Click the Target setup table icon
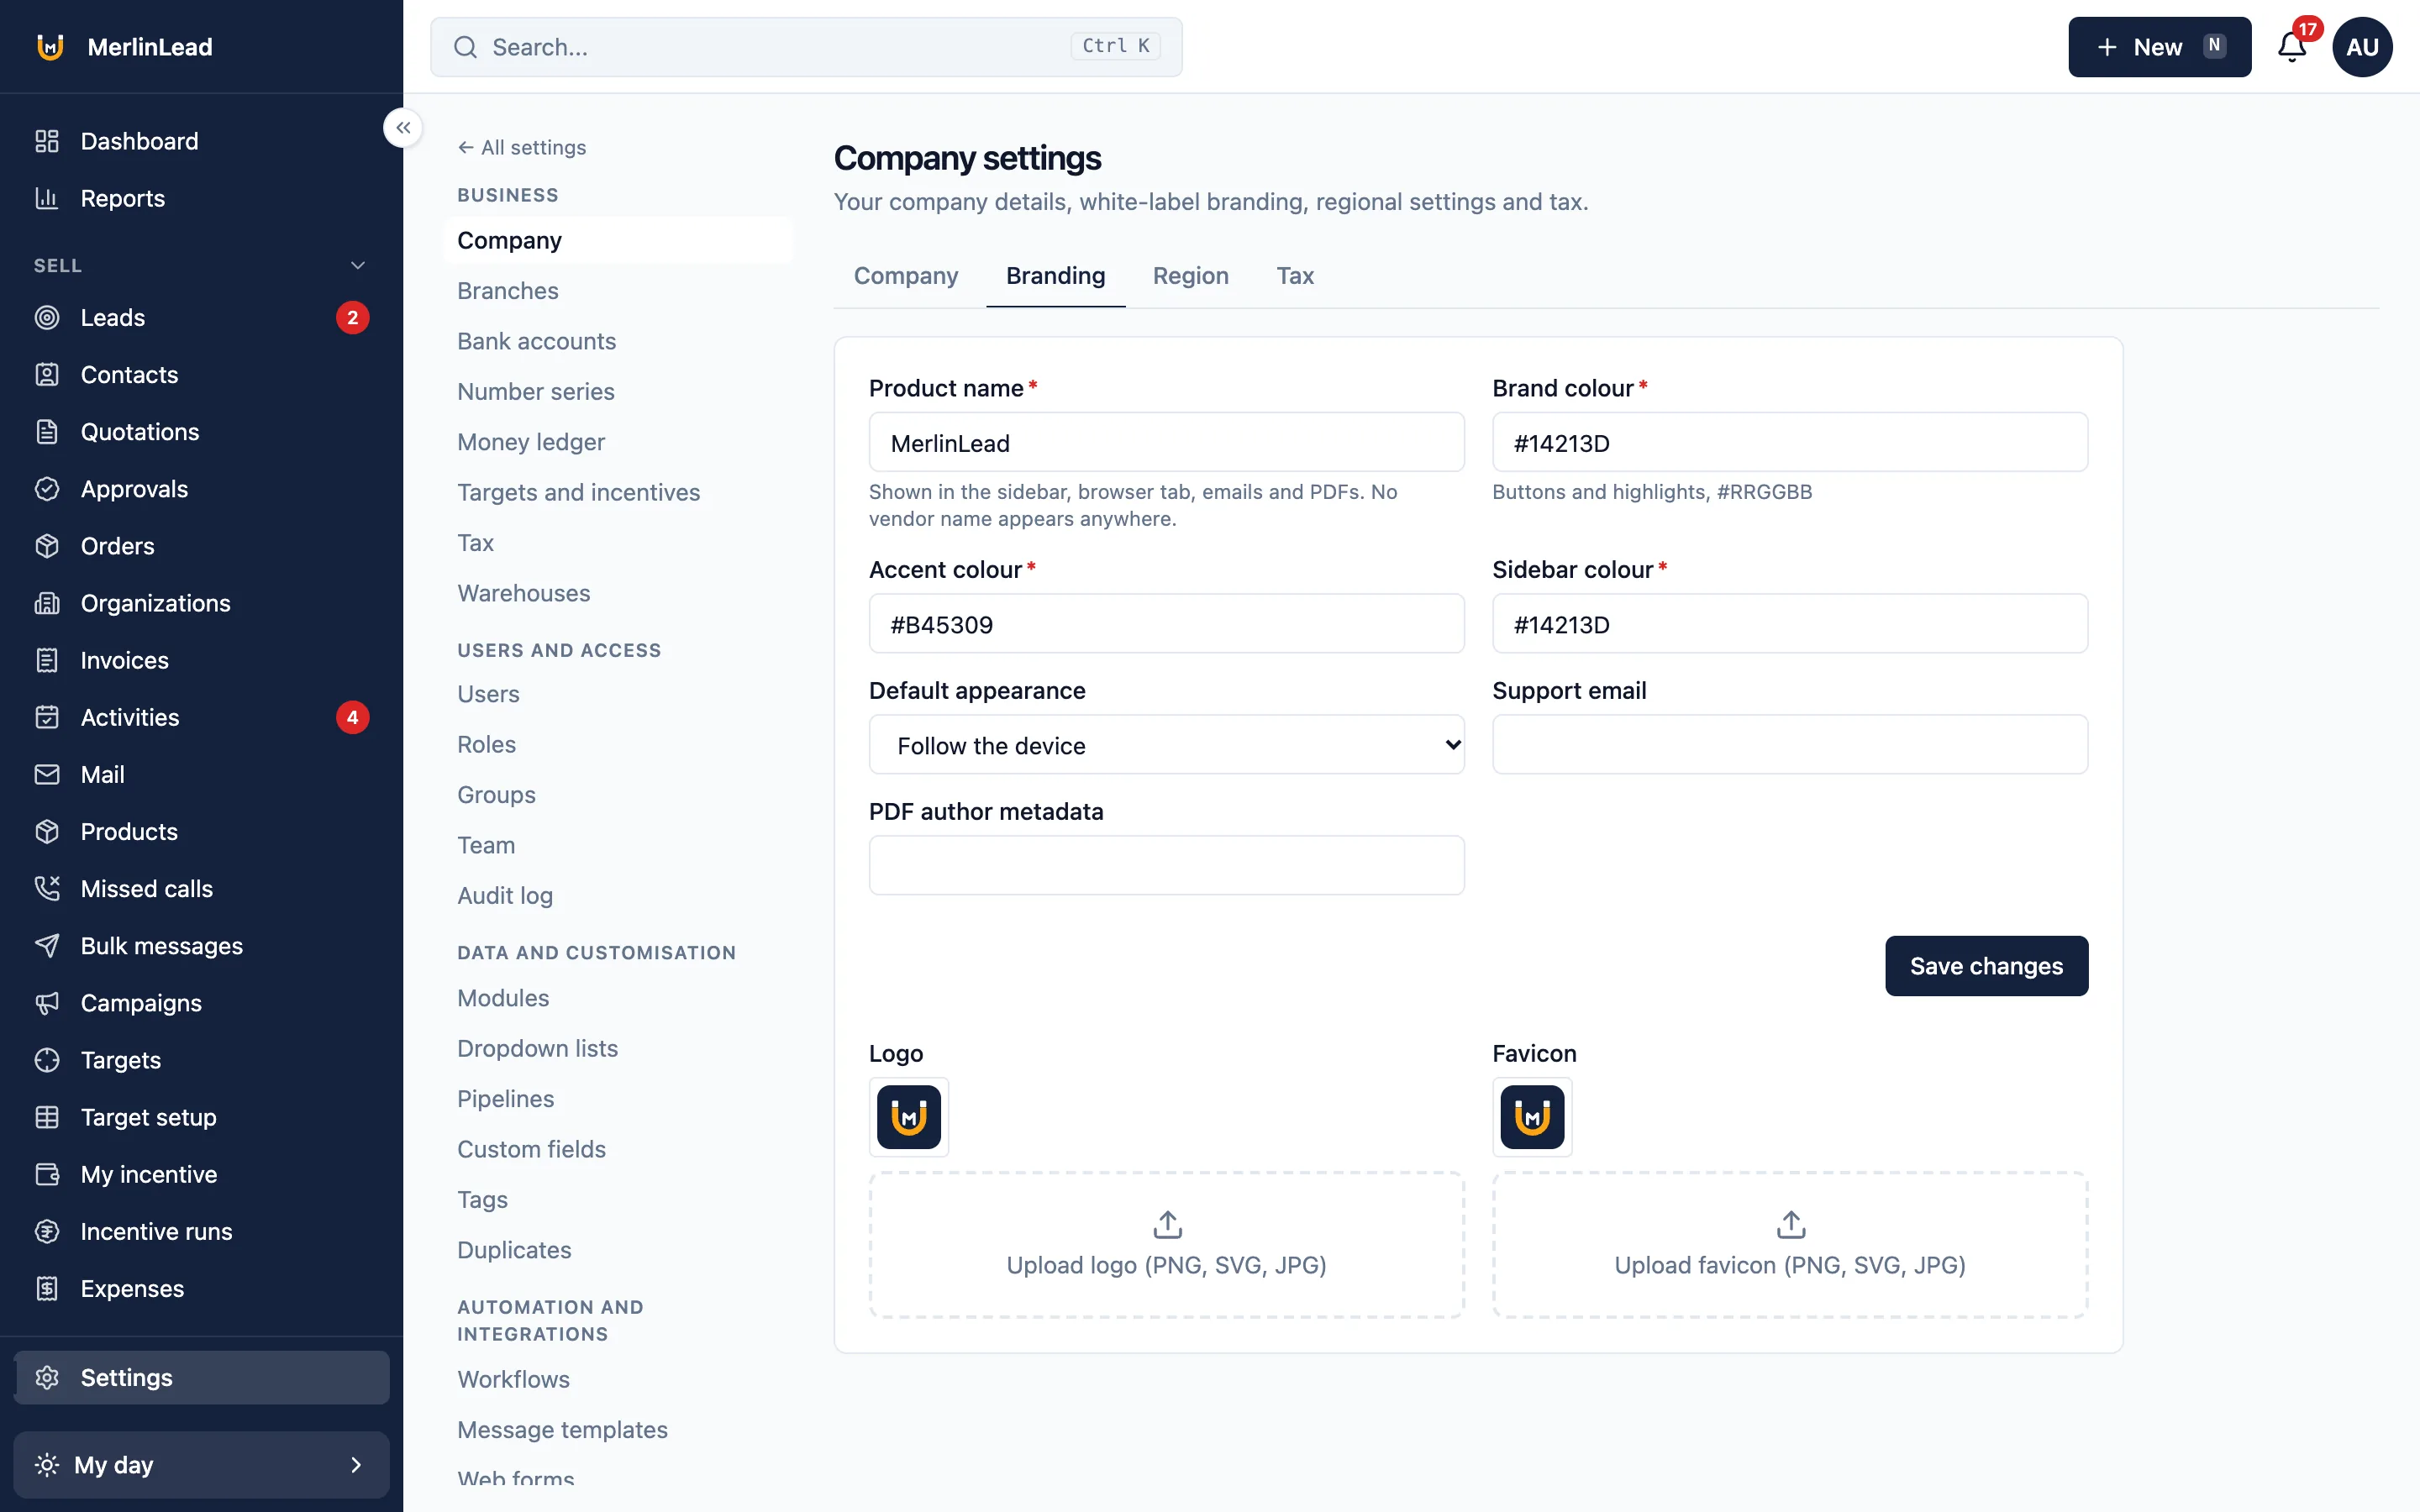The image size is (2420, 1512). pyautogui.click(x=47, y=1117)
